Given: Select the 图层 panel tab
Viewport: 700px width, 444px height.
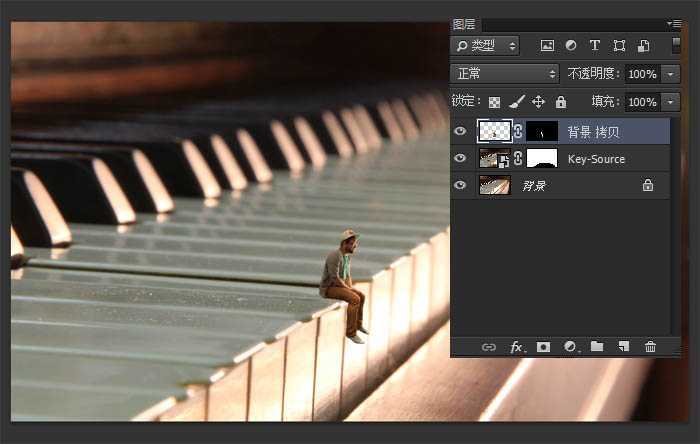Looking at the screenshot, I should coord(464,24).
